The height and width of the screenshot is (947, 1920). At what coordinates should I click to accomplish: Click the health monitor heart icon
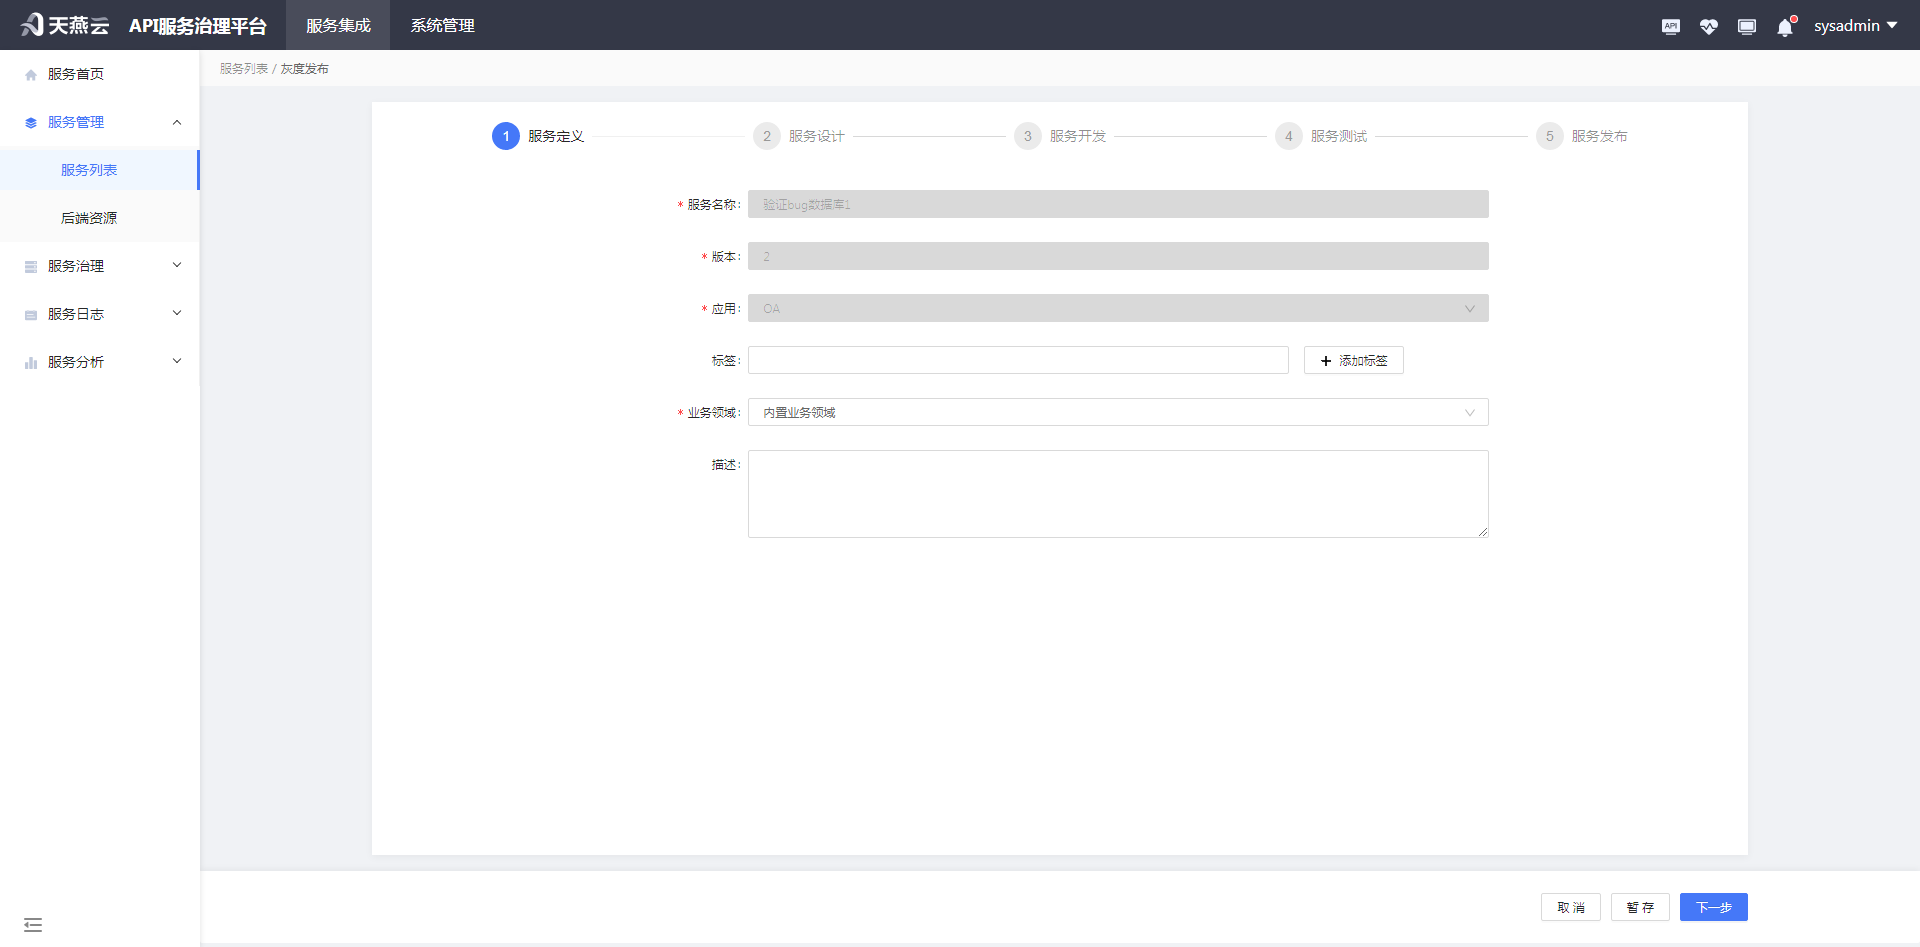1708,26
